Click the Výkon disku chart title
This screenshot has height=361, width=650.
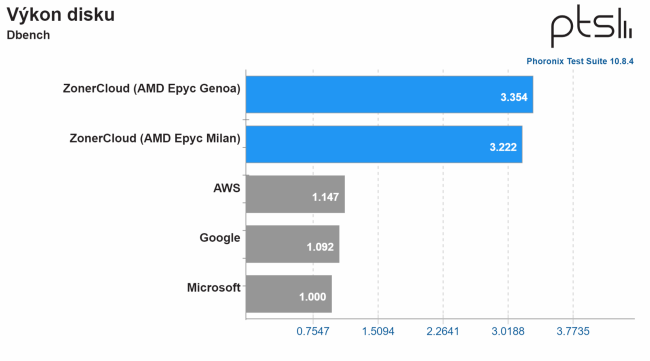pos(61,15)
